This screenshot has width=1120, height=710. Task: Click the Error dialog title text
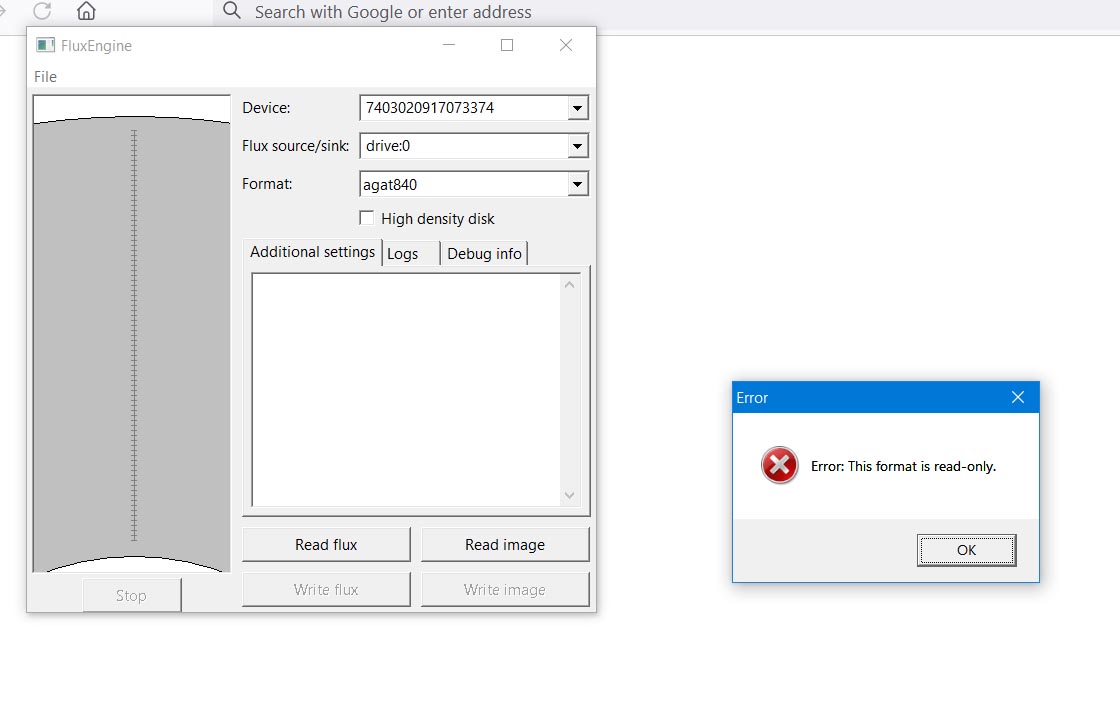coord(752,398)
